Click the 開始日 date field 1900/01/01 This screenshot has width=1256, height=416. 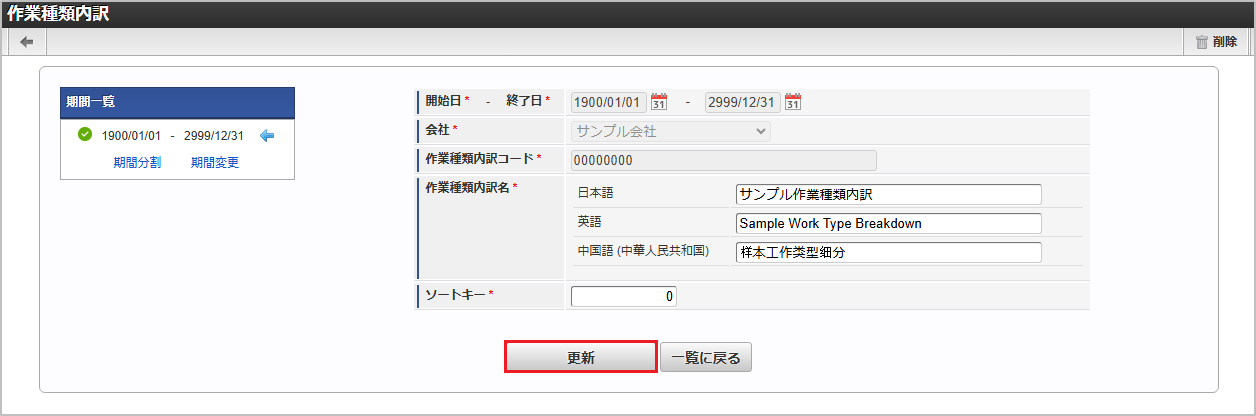coord(609,103)
